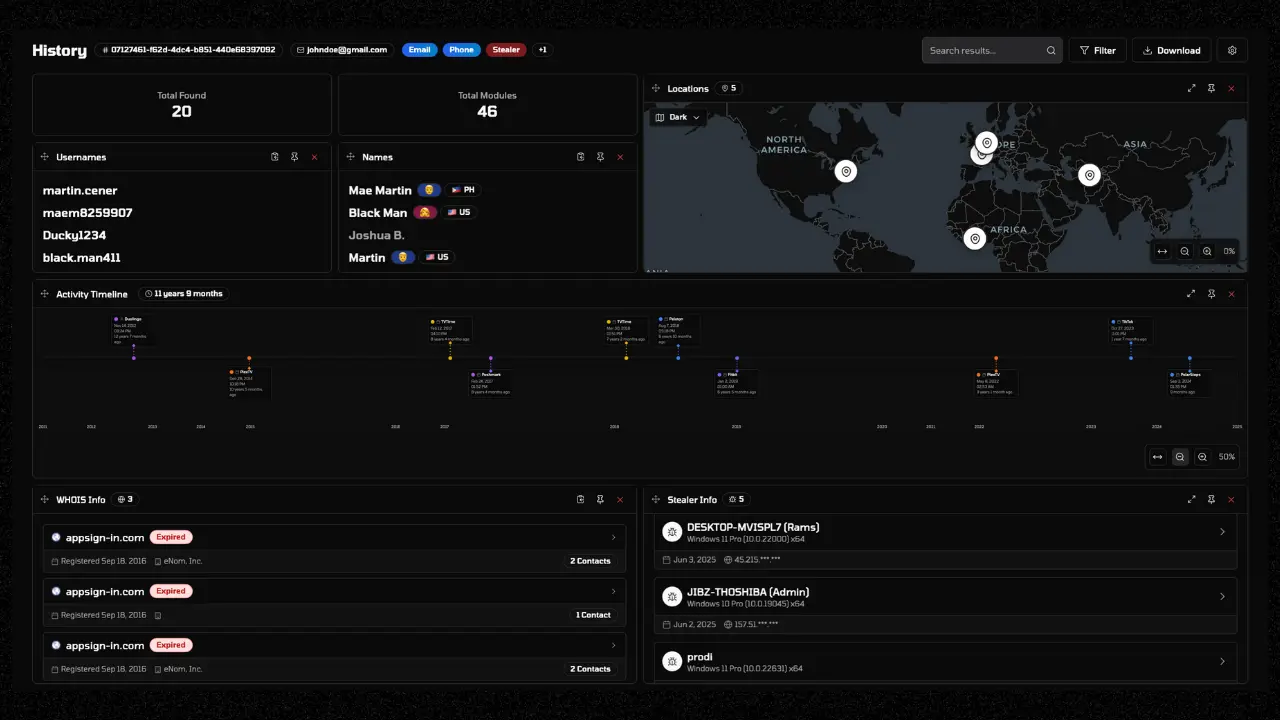Copy the Names panel contents

tap(581, 157)
